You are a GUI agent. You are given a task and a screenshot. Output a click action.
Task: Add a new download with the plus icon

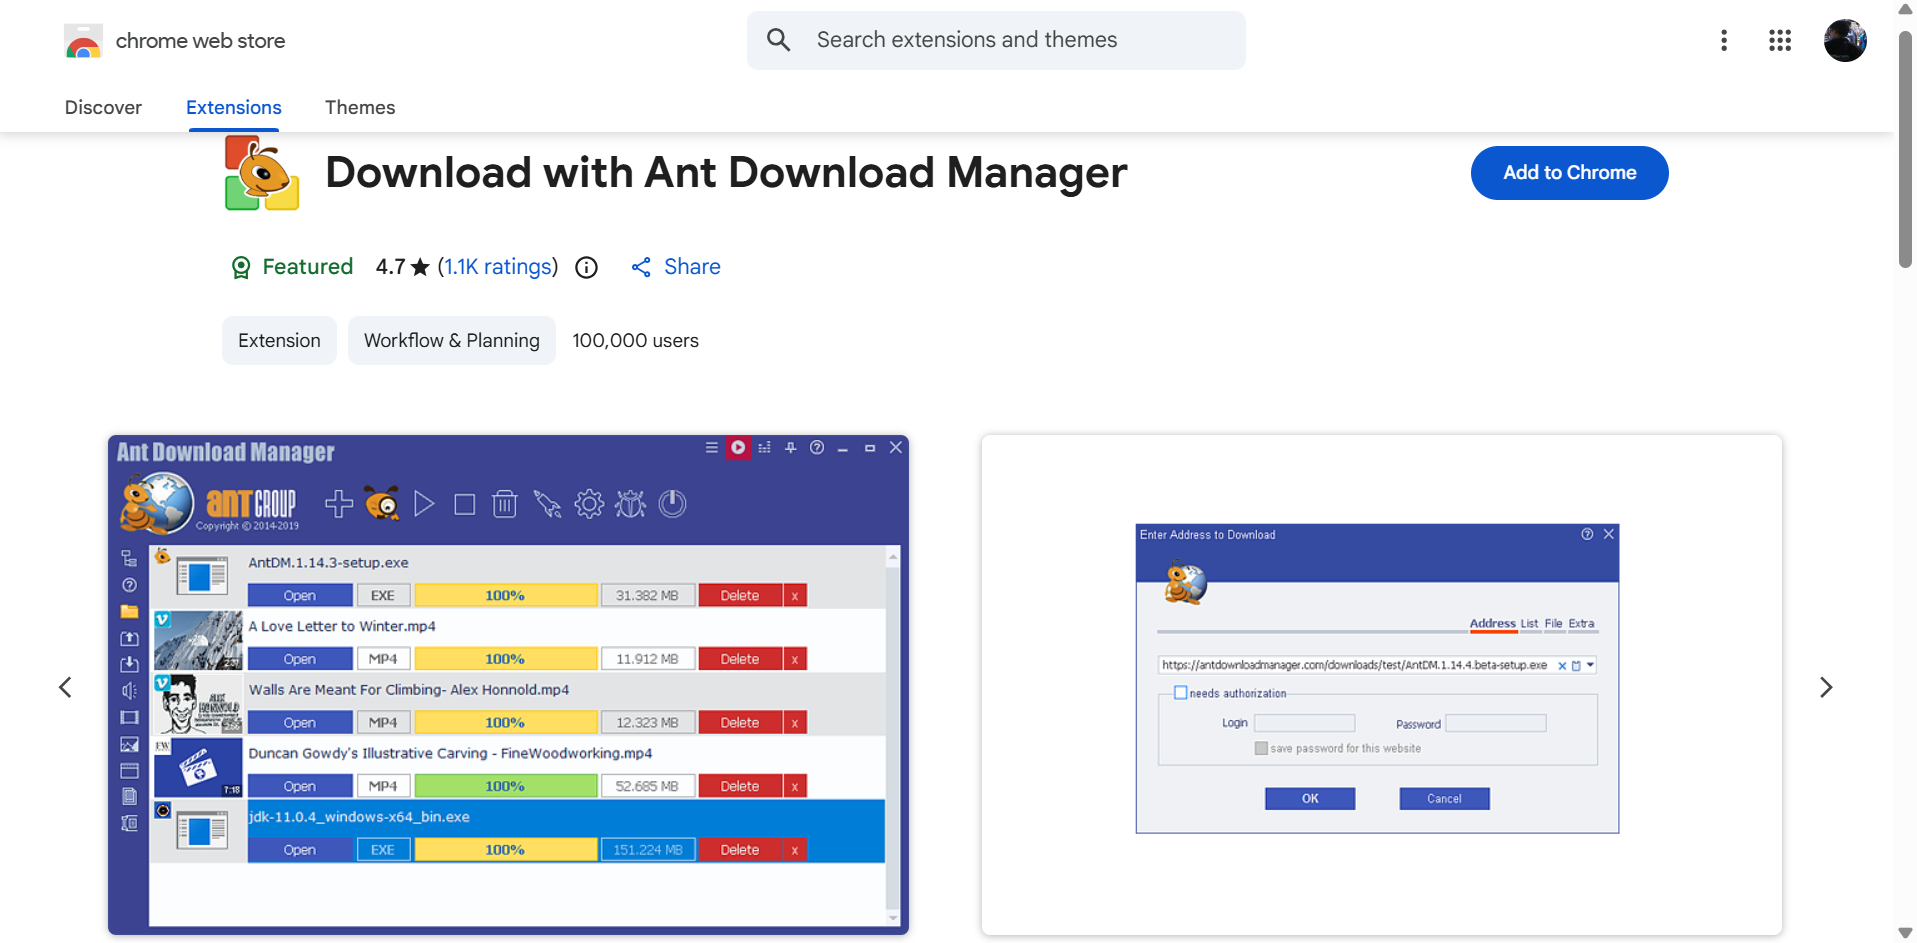[338, 504]
